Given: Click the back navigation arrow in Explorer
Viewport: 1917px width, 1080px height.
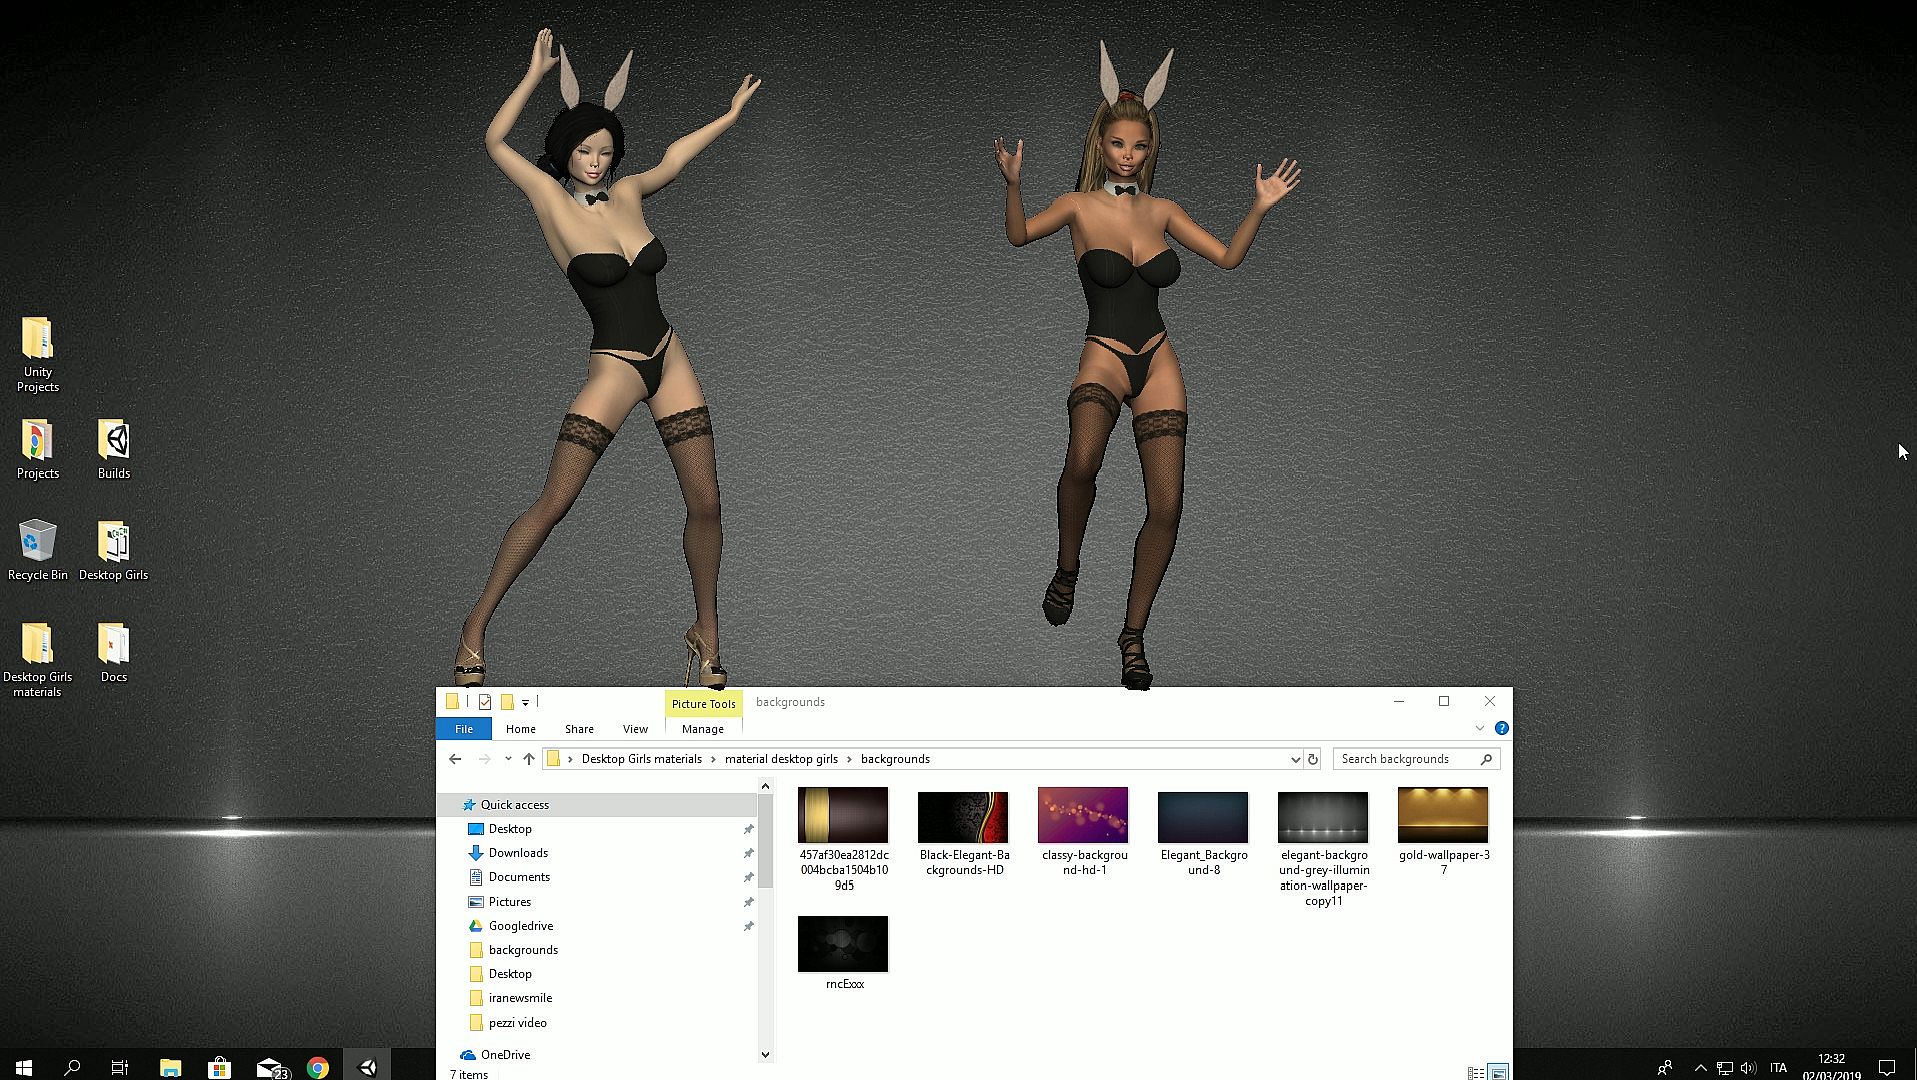Looking at the screenshot, I should [x=455, y=759].
